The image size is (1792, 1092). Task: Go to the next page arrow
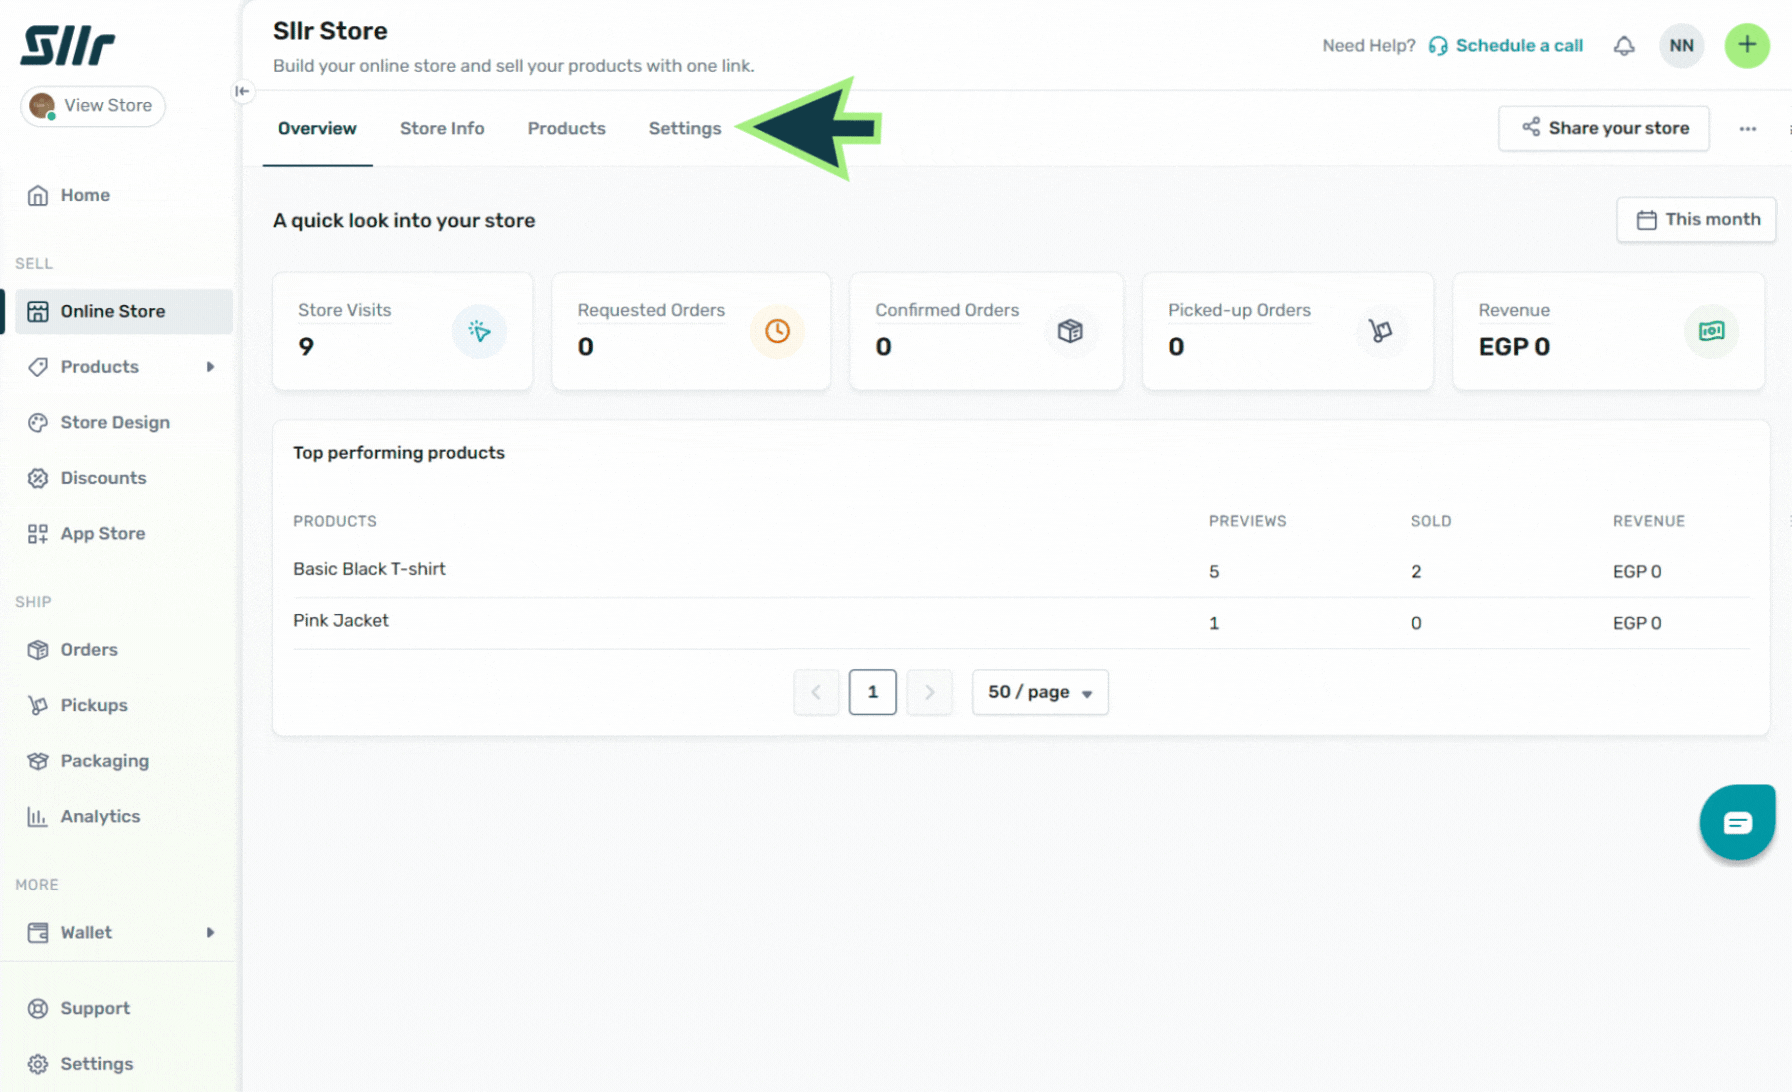[929, 692]
